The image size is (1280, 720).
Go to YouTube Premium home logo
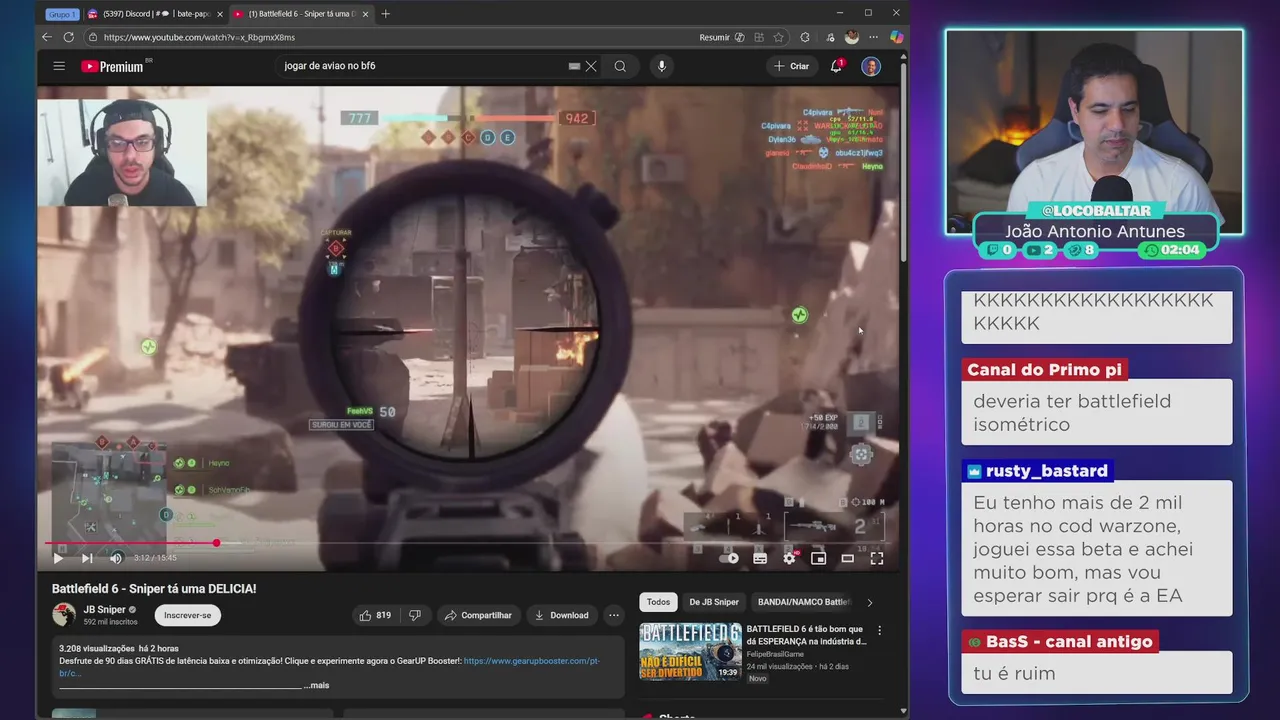pyautogui.click(x=112, y=66)
